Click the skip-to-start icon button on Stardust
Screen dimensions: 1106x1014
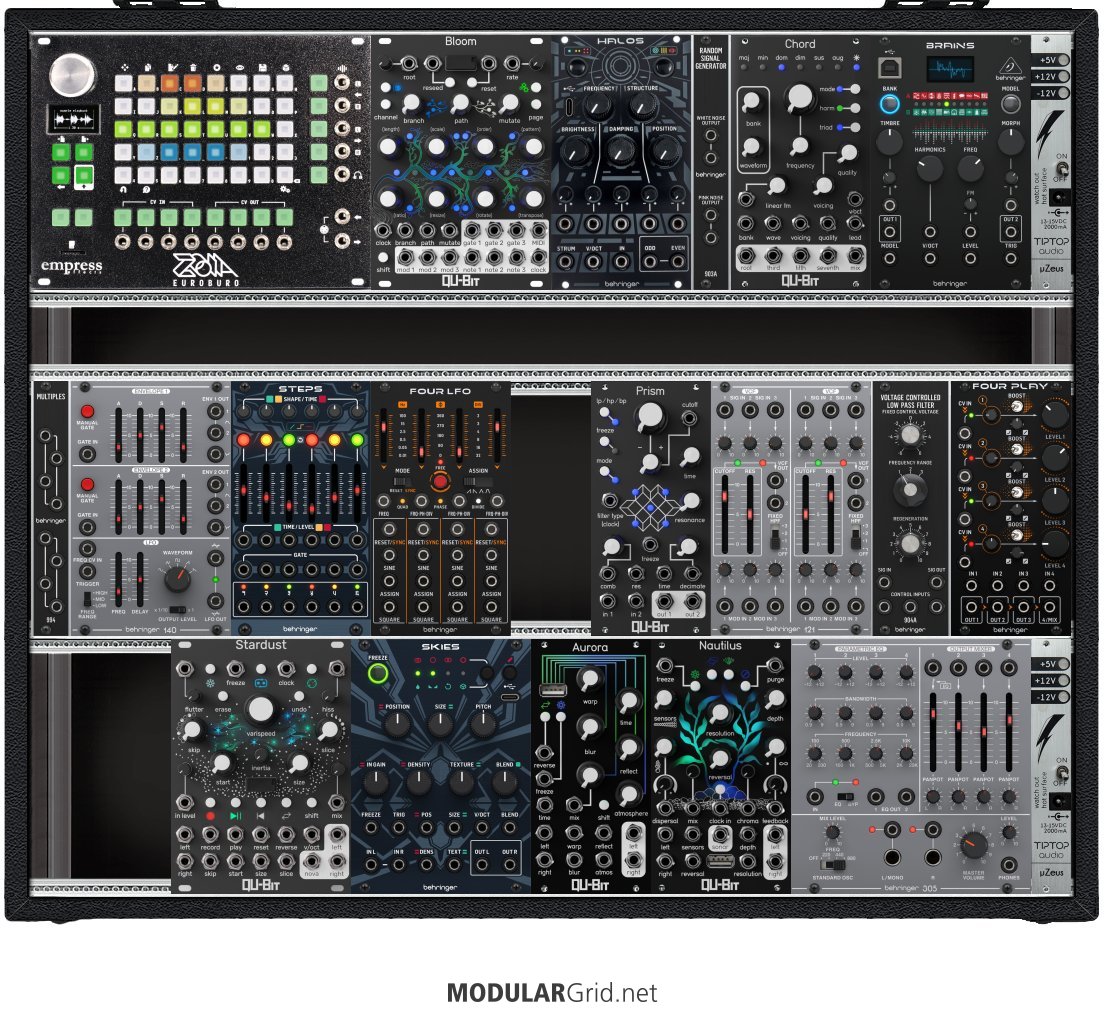[x=260, y=816]
